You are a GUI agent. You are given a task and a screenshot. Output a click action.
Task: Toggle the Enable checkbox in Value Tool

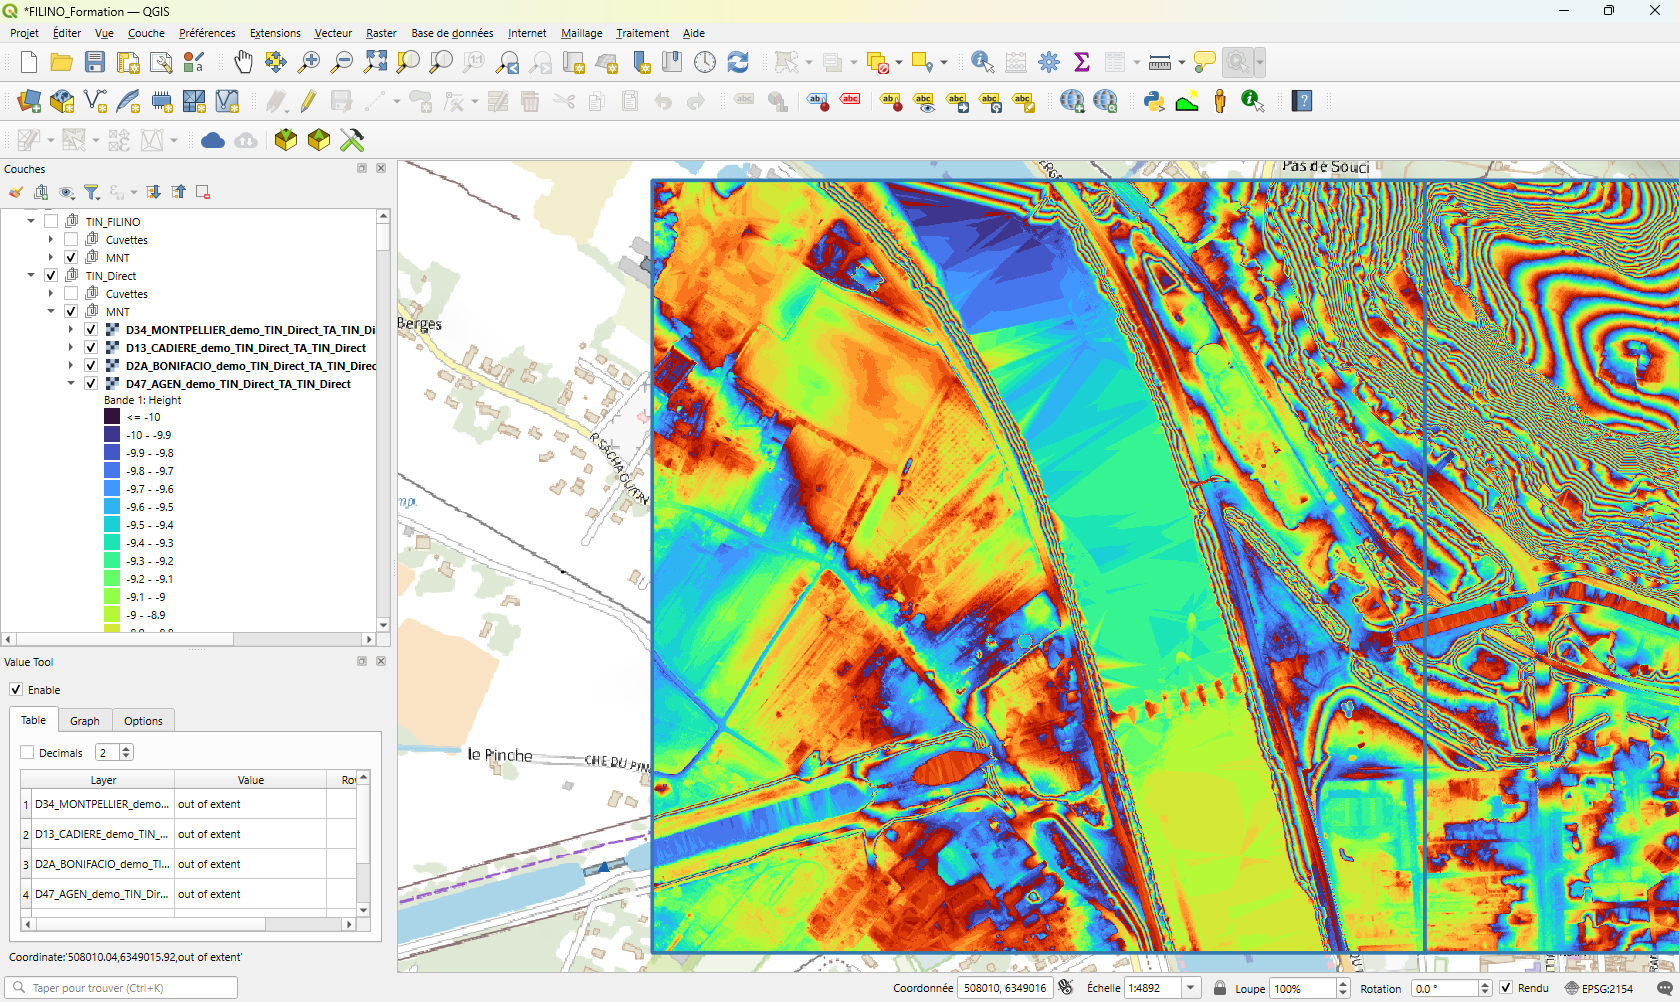16,690
